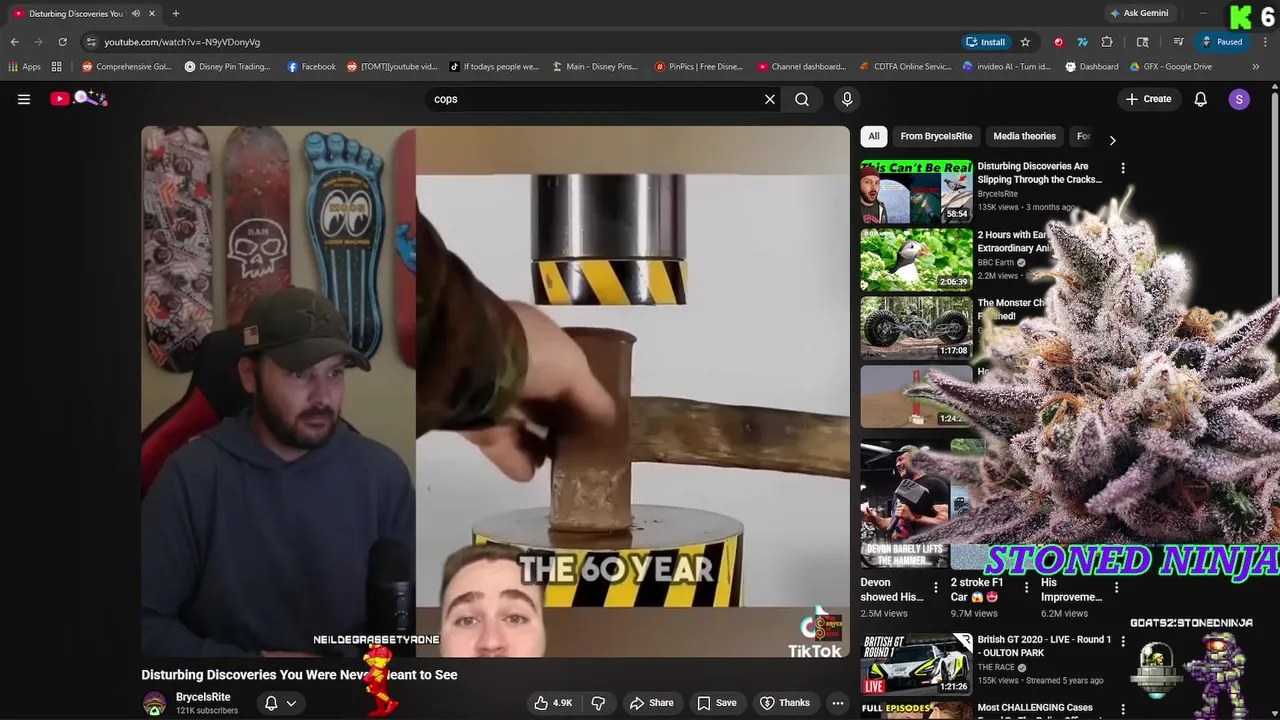The width and height of the screenshot is (1280, 720).
Task: Click the Share button
Action: [652, 703]
